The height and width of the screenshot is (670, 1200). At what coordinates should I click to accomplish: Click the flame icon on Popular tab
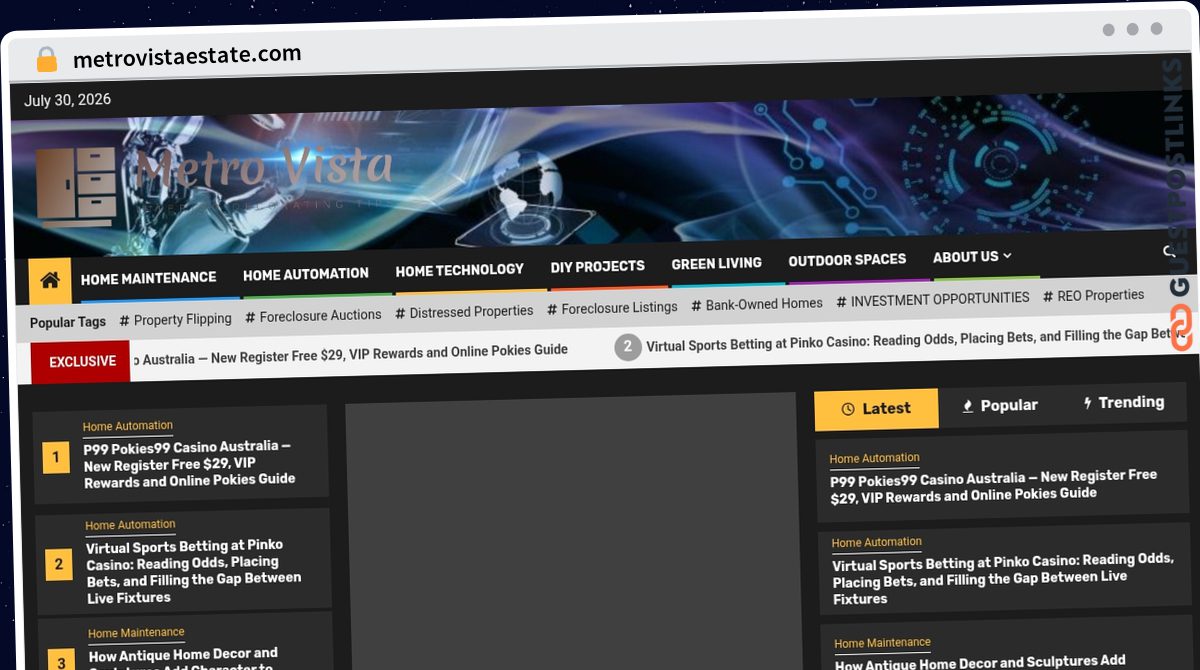pos(967,406)
